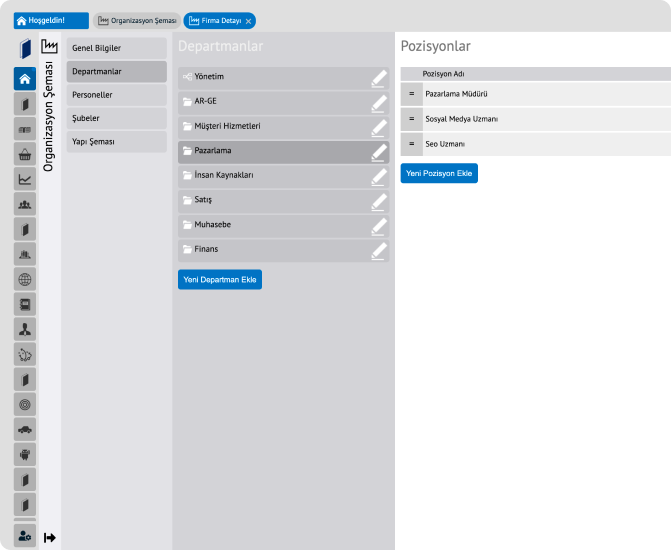The image size is (671, 550).
Task: Click drag handle for Pazarlama Müdürü
Action: click(412, 94)
